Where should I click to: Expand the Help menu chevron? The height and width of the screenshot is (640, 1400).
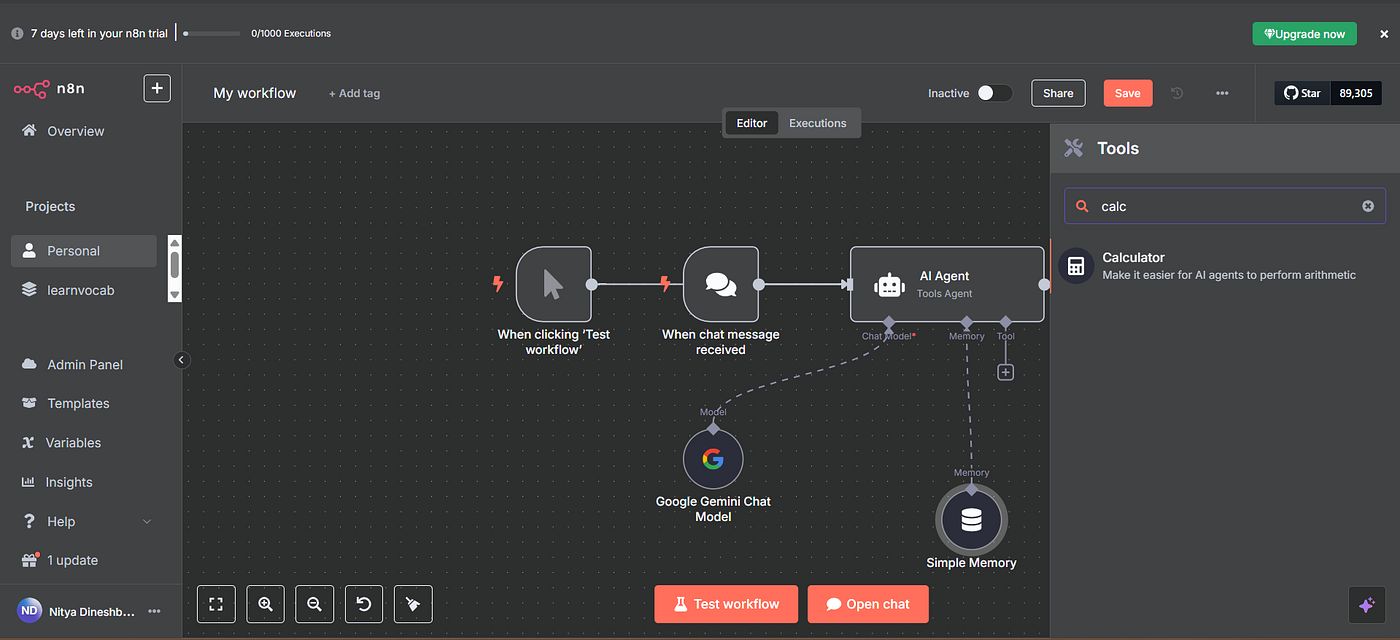[147, 522]
